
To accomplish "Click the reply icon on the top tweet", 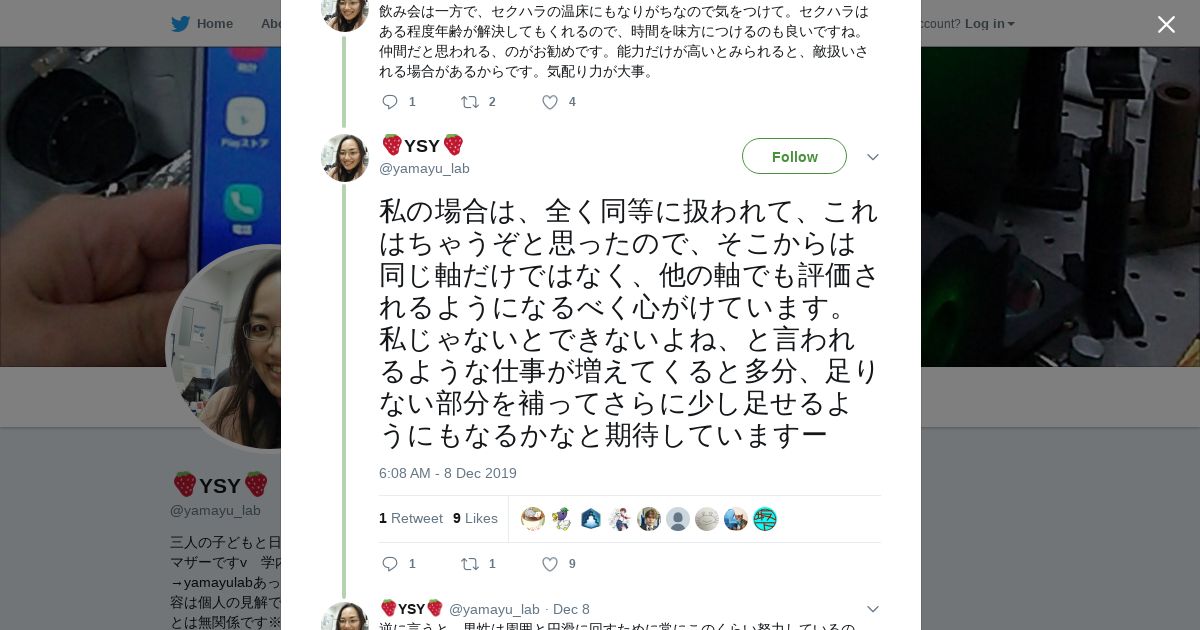I will click(x=390, y=102).
